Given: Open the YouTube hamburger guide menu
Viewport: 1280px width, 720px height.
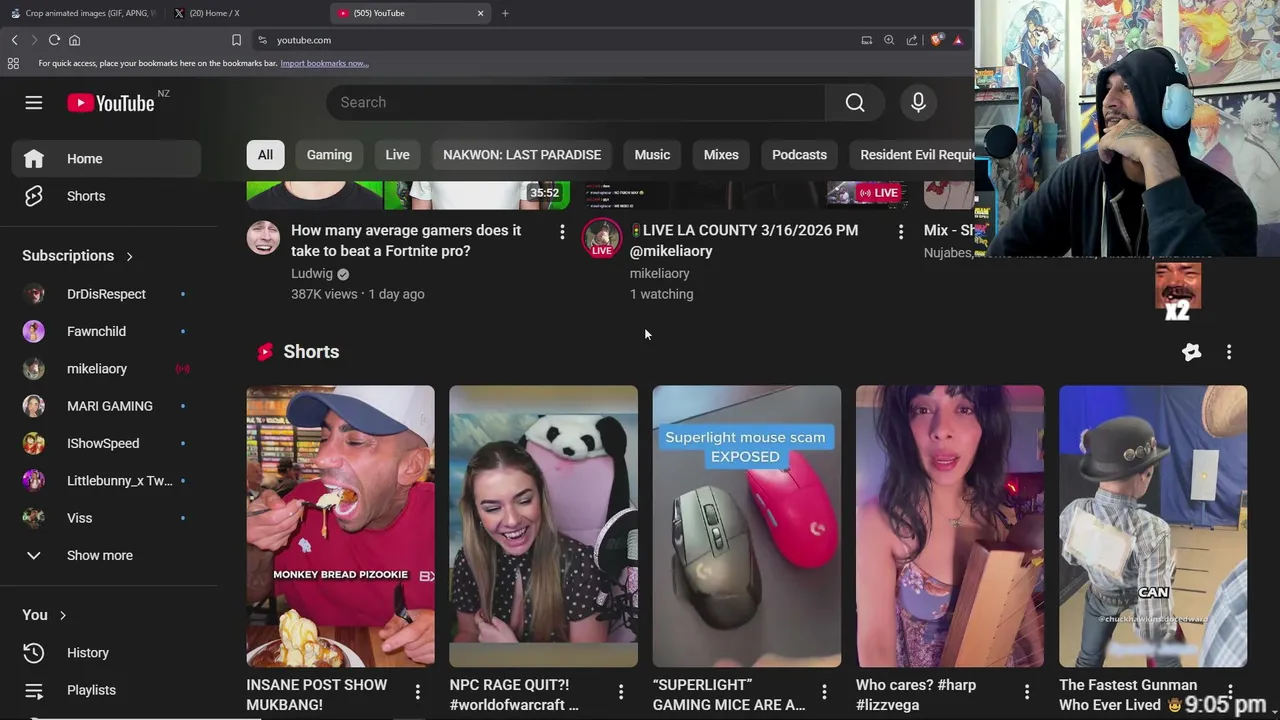Looking at the screenshot, I should coord(34,103).
